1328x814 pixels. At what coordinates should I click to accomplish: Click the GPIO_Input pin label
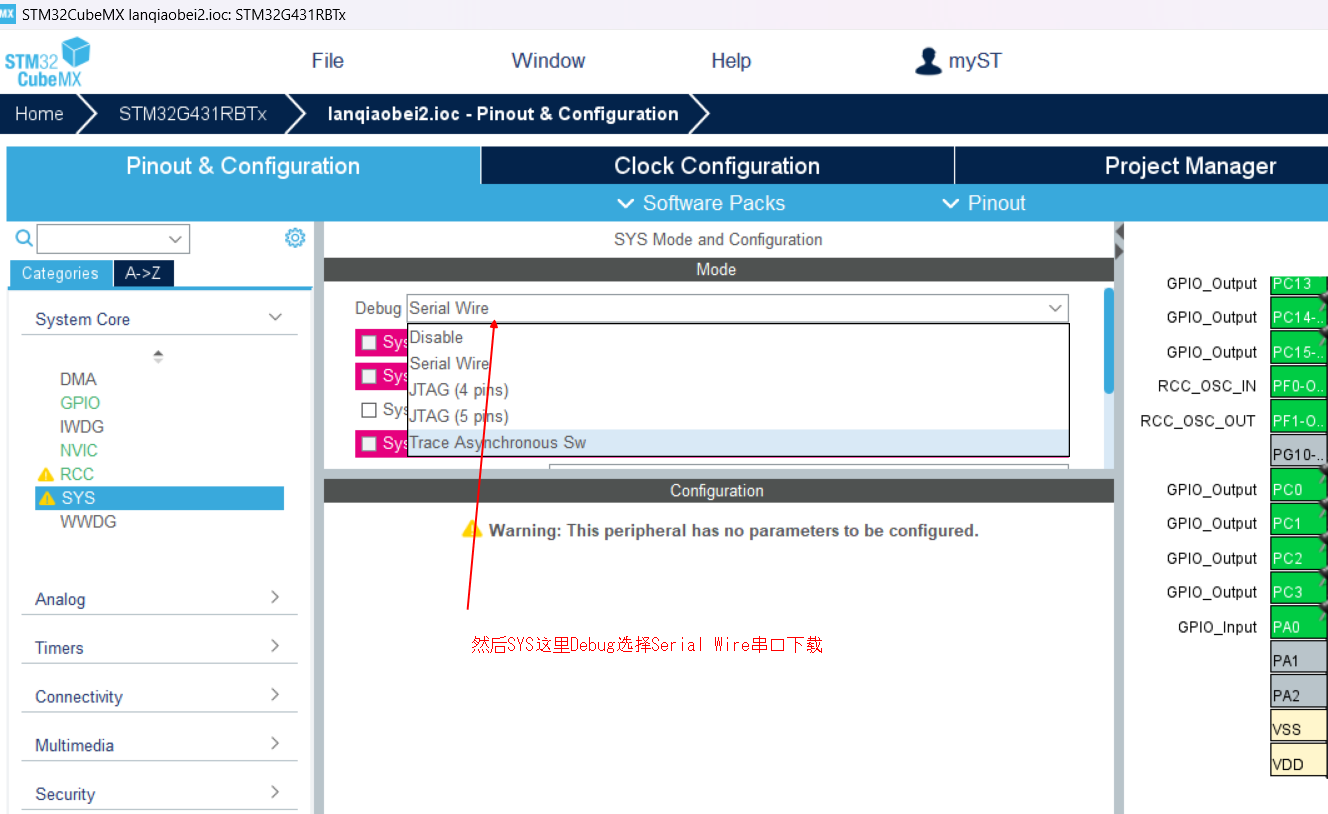(1217, 627)
